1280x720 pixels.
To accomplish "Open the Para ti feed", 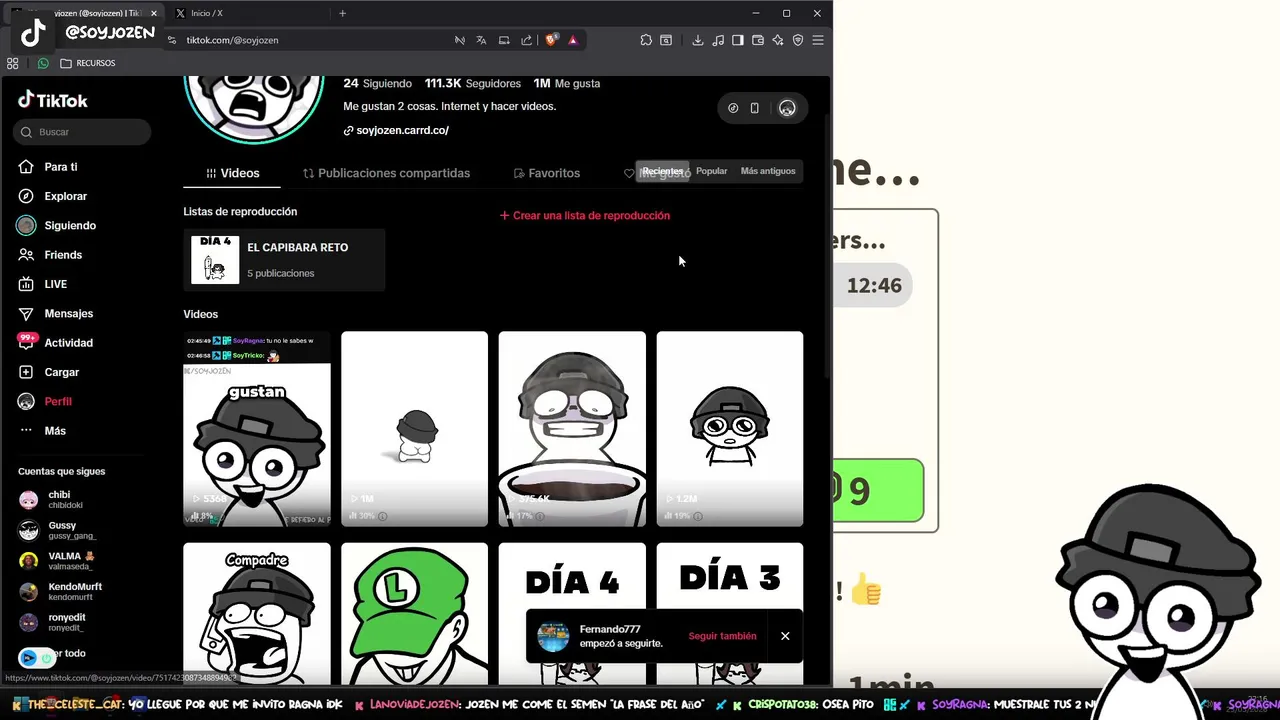I will 61,167.
